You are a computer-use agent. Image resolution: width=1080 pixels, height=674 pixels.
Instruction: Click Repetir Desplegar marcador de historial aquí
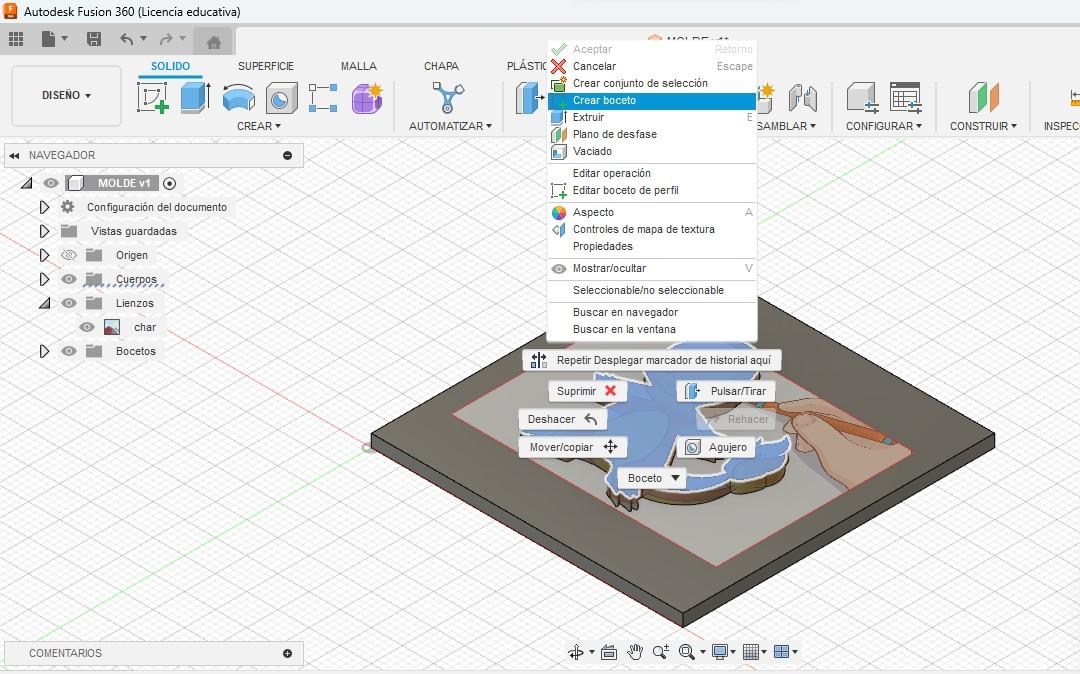(652, 360)
